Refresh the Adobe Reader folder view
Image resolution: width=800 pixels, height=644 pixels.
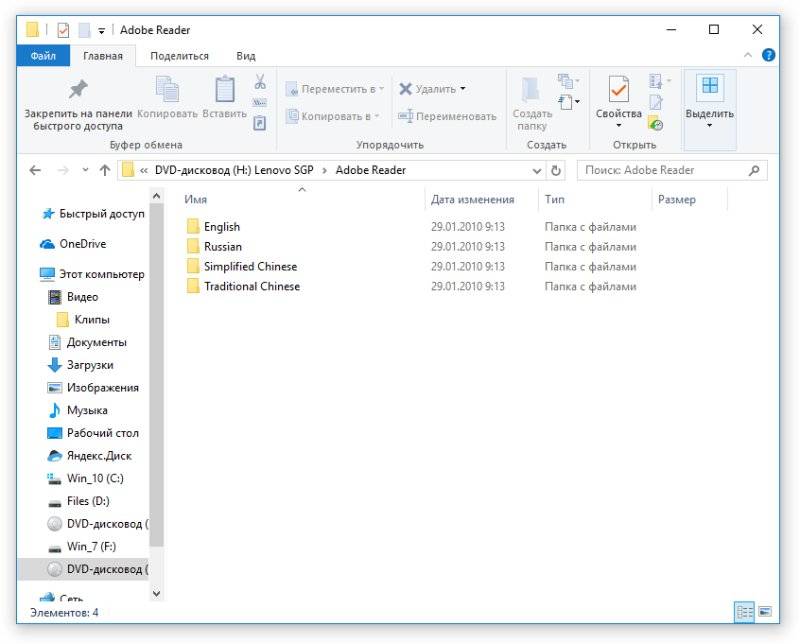click(556, 170)
